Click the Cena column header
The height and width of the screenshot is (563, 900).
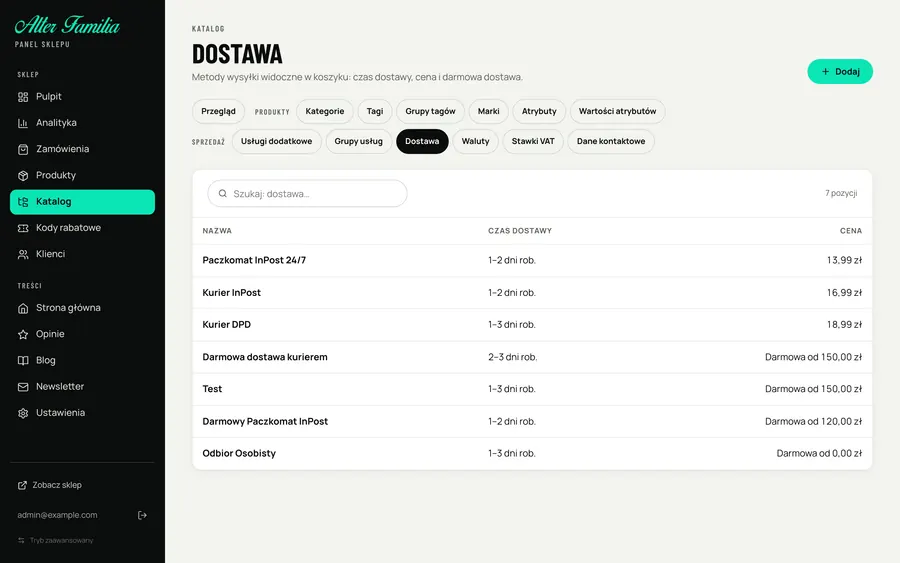pyautogui.click(x=851, y=231)
